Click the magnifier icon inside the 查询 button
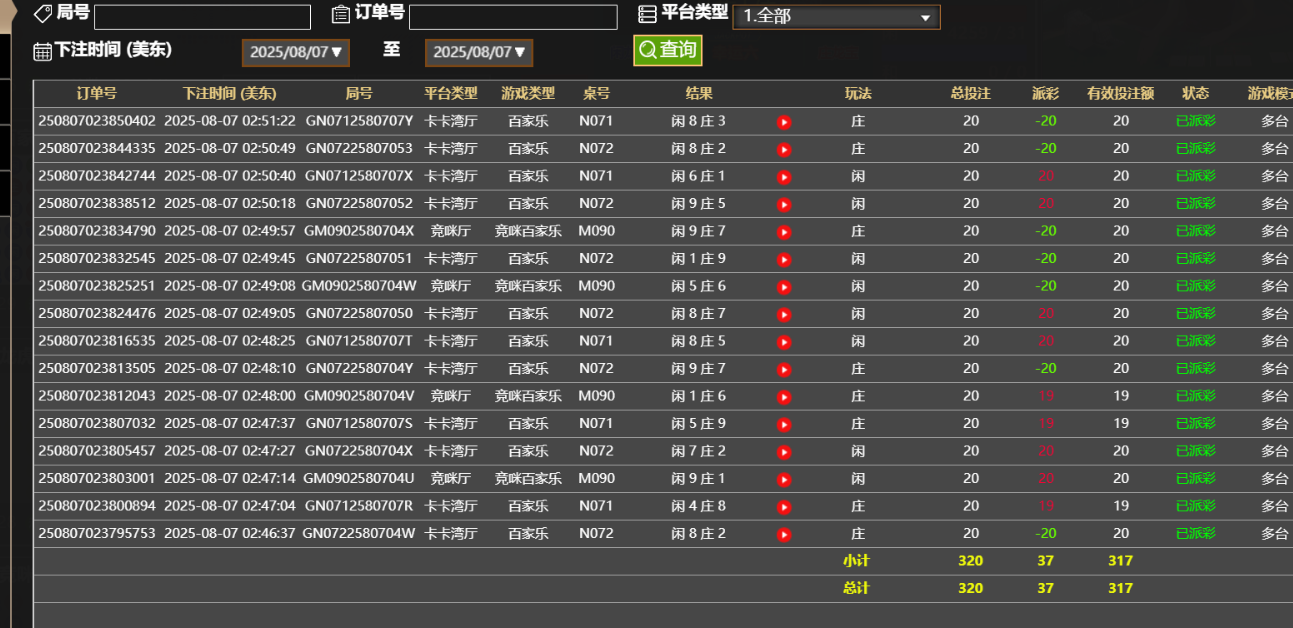The height and width of the screenshot is (628, 1293). click(648, 48)
